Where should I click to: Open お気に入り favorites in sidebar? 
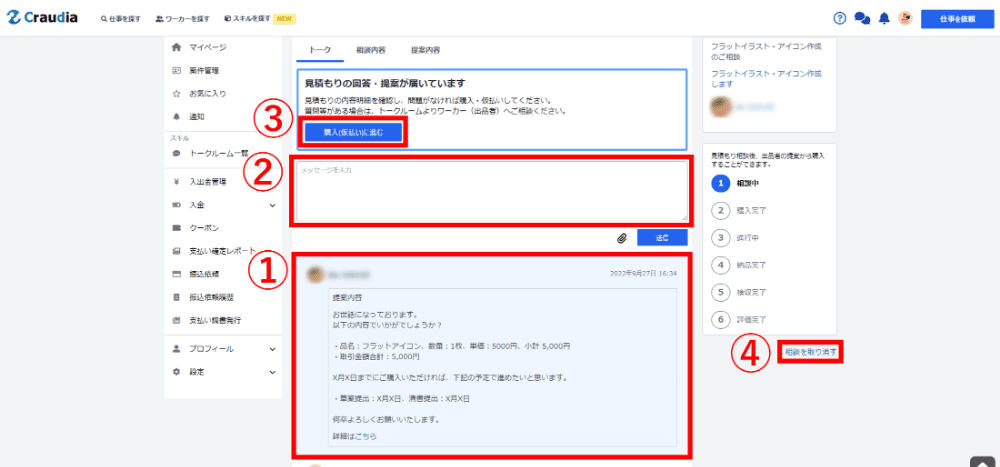[207, 93]
